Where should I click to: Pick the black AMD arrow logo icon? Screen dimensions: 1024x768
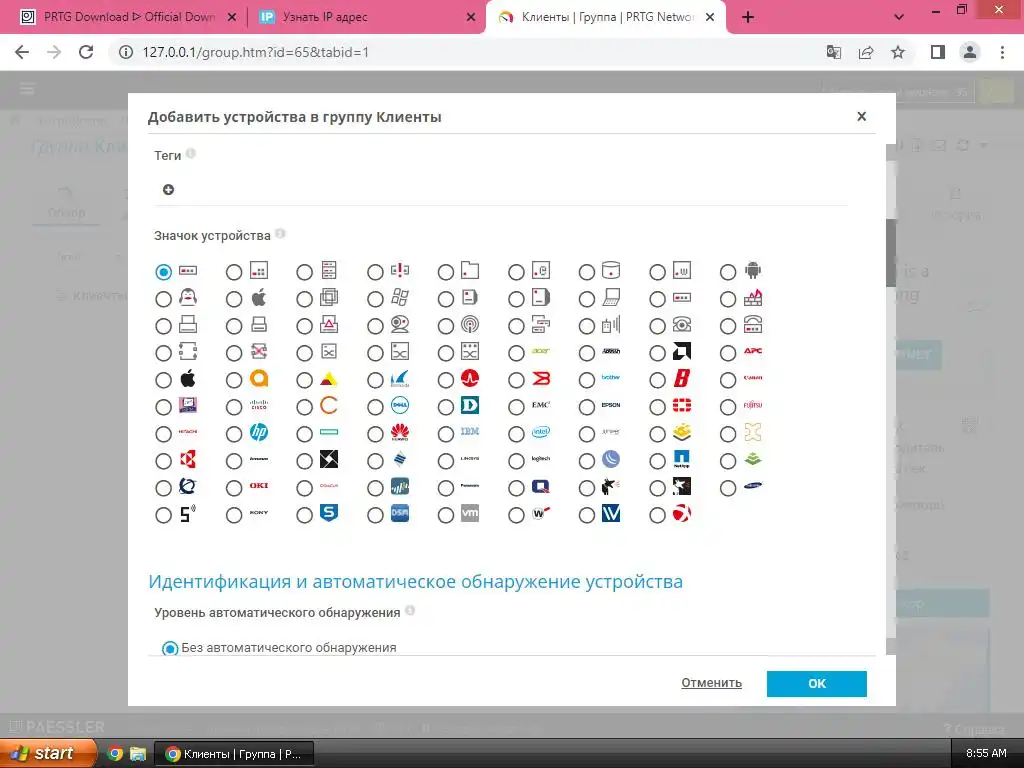pyautogui.click(x=682, y=351)
